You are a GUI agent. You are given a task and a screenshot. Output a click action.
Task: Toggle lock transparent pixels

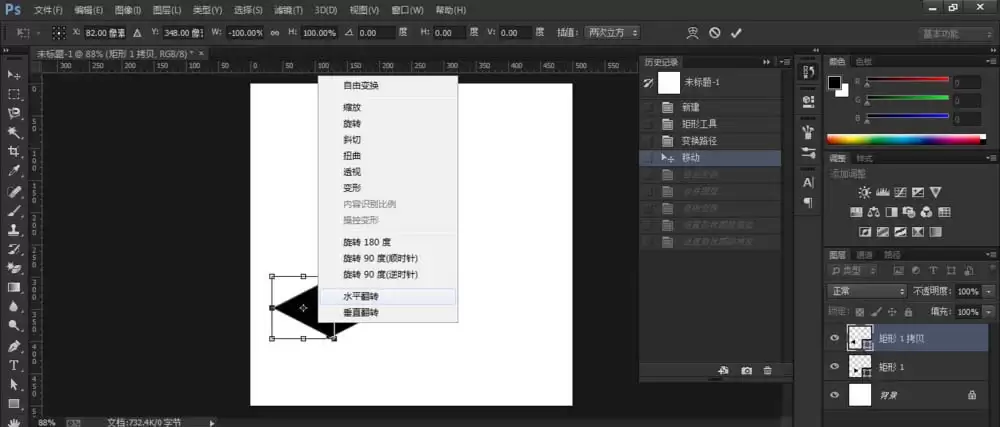click(x=860, y=312)
